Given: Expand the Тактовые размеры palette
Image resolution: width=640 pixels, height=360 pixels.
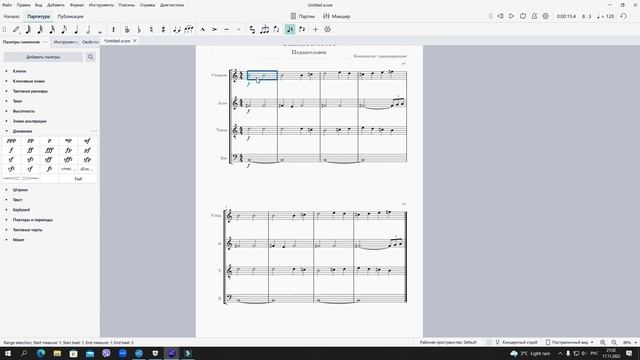Looking at the screenshot, I should (6, 91).
